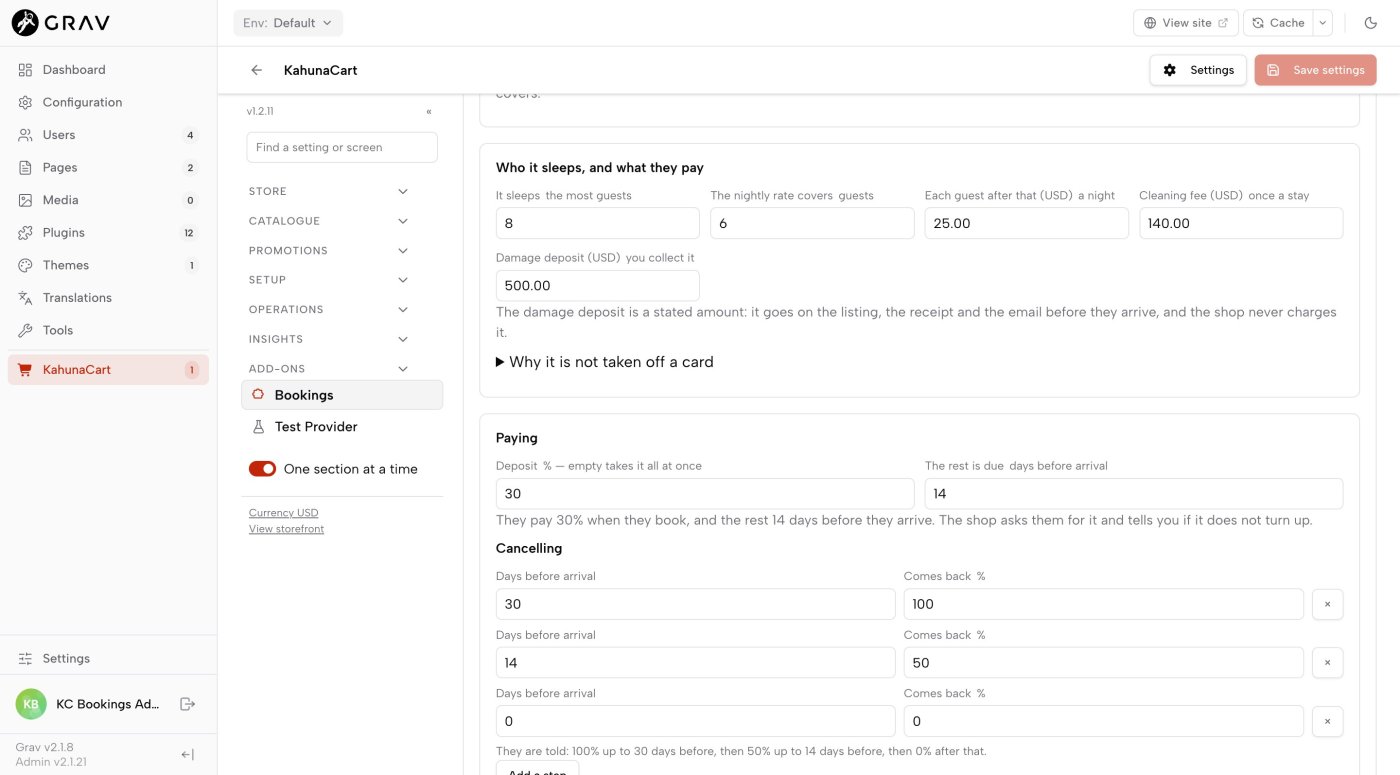Open the Cache options dropdown arrow
The image size is (1400, 775).
[1322, 23]
